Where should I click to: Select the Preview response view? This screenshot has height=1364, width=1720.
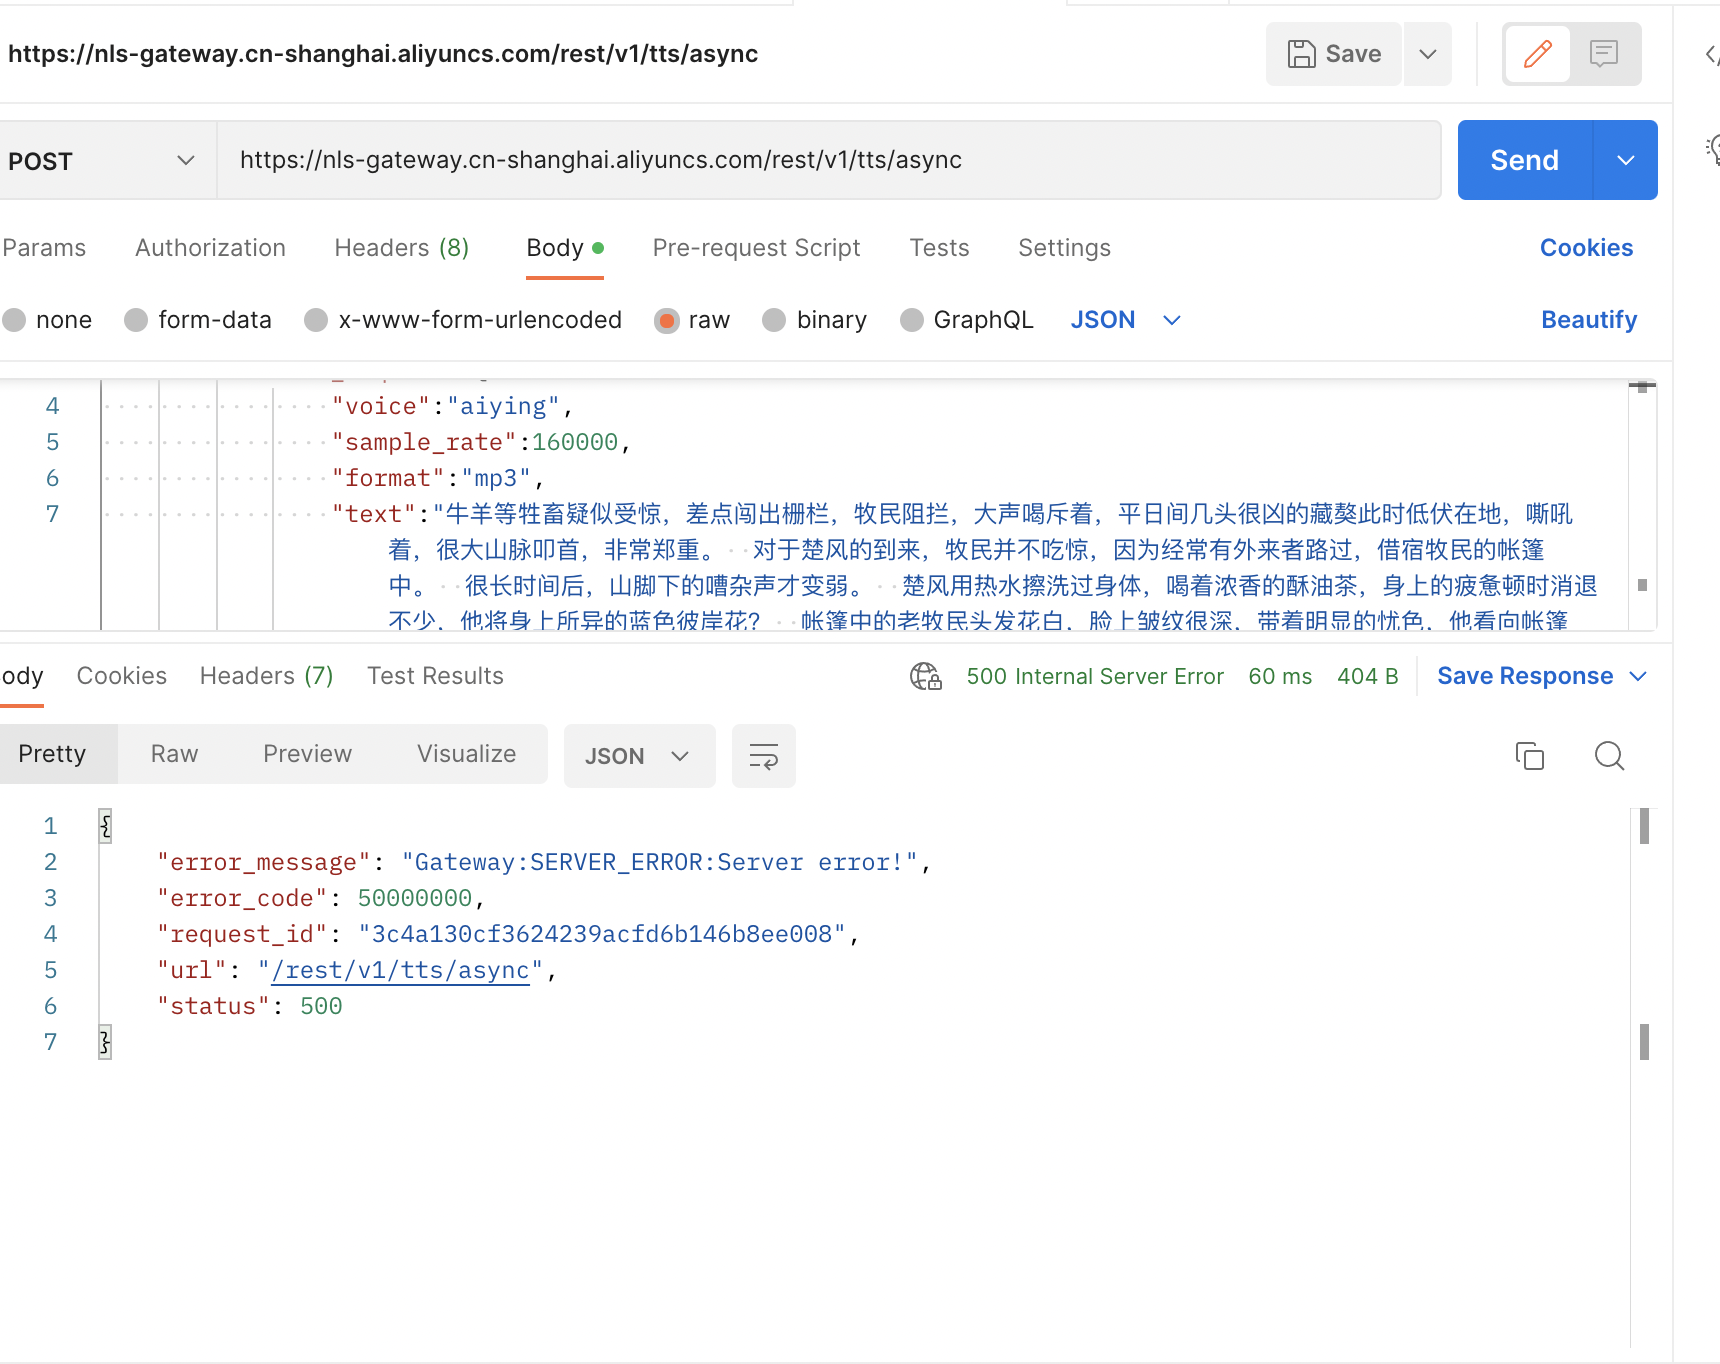point(307,754)
